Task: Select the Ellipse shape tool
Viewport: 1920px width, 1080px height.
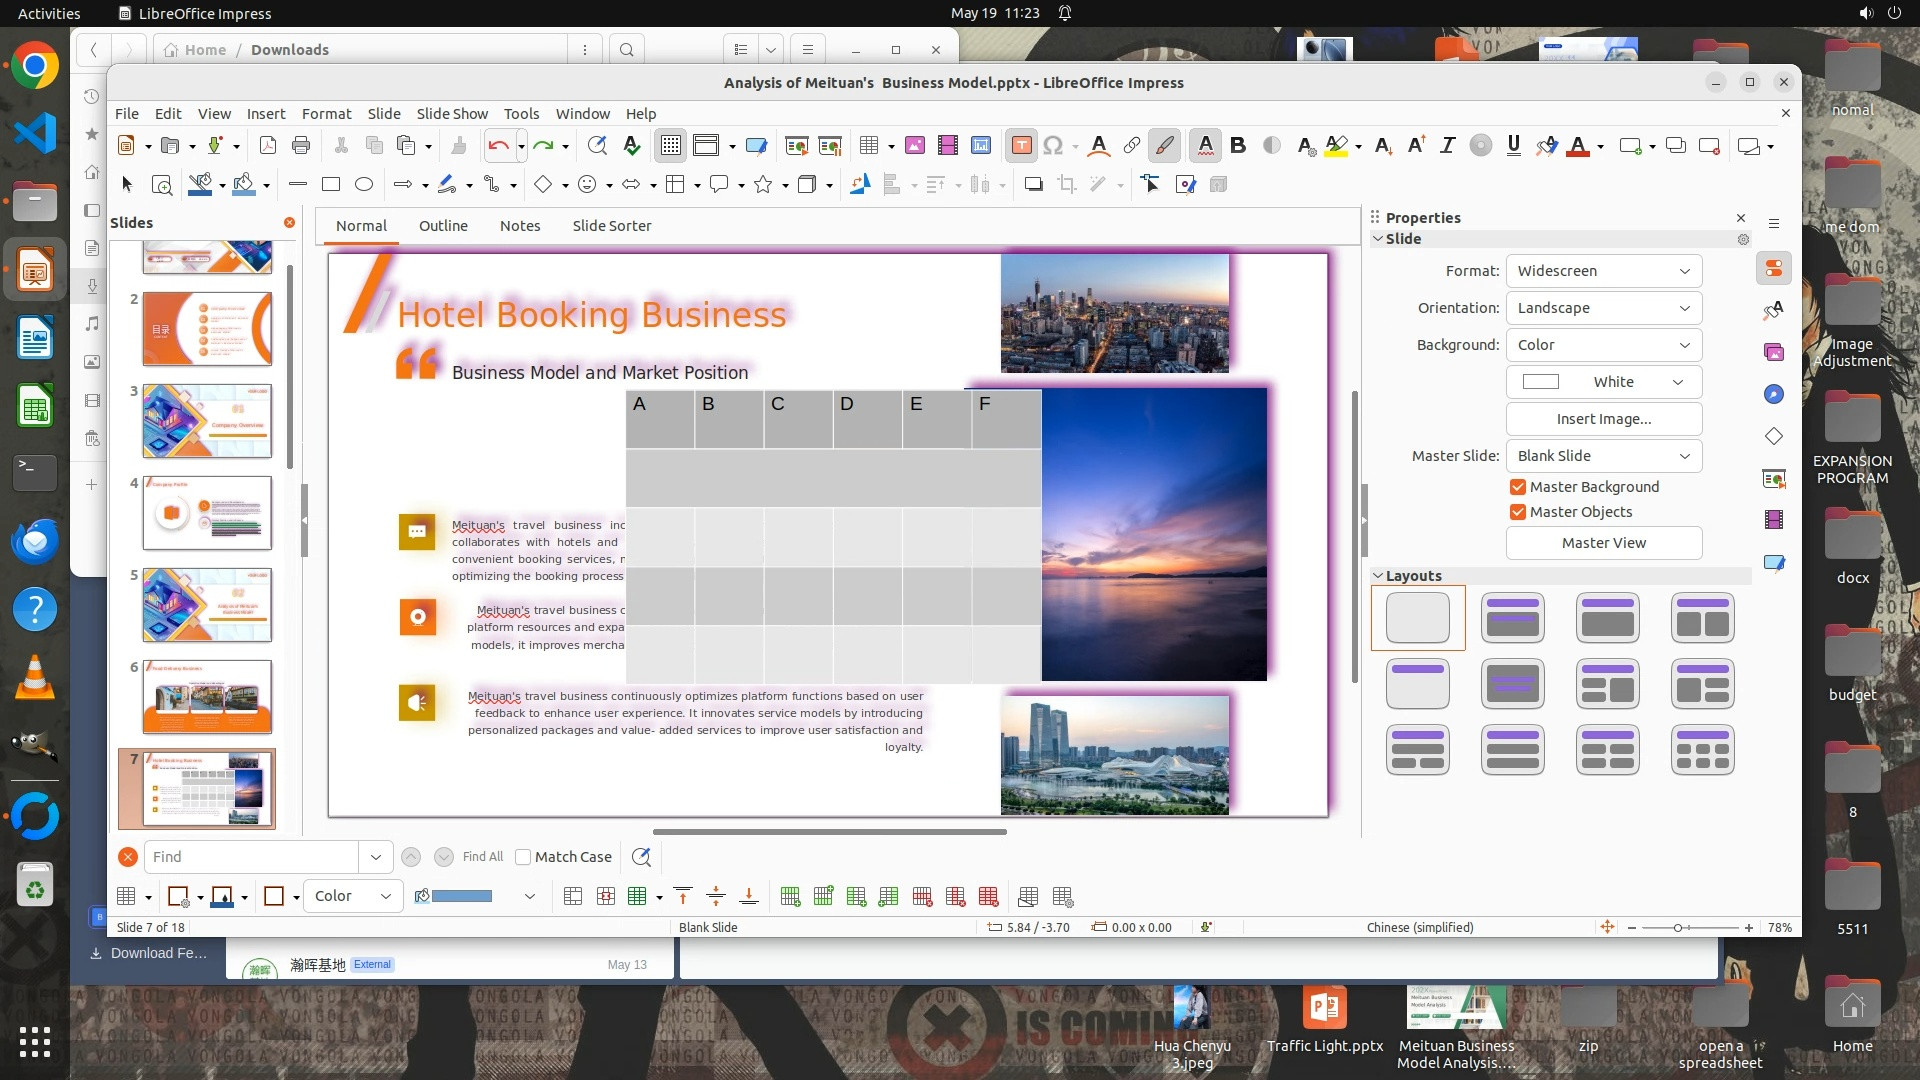Action: pyautogui.click(x=364, y=184)
